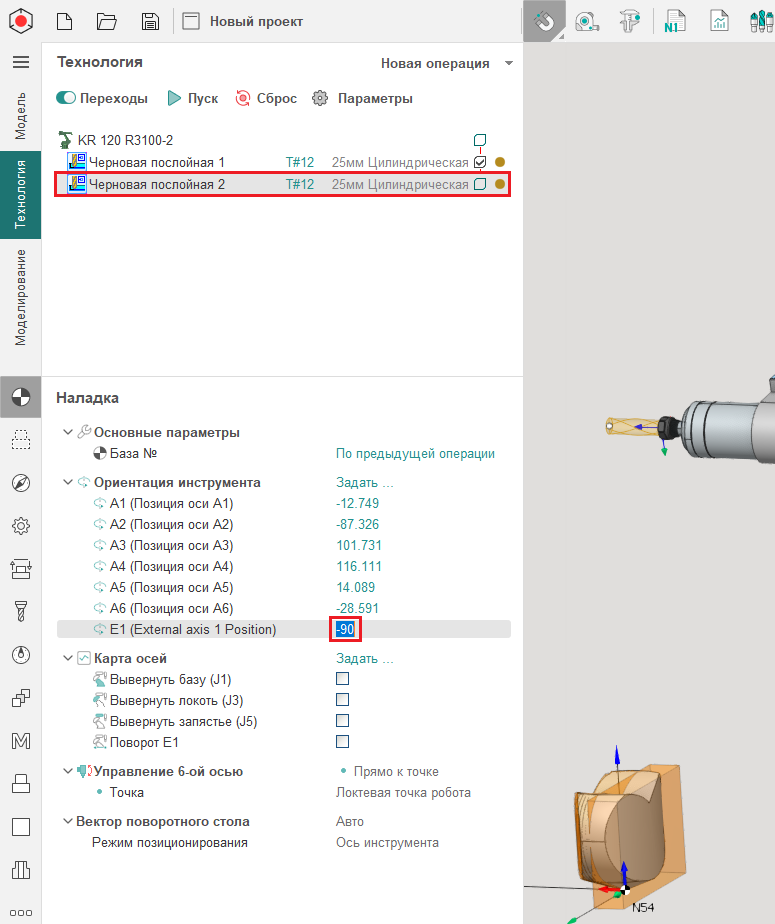
Task: Save the project using the floppy disk icon
Action: pos(150,21)
